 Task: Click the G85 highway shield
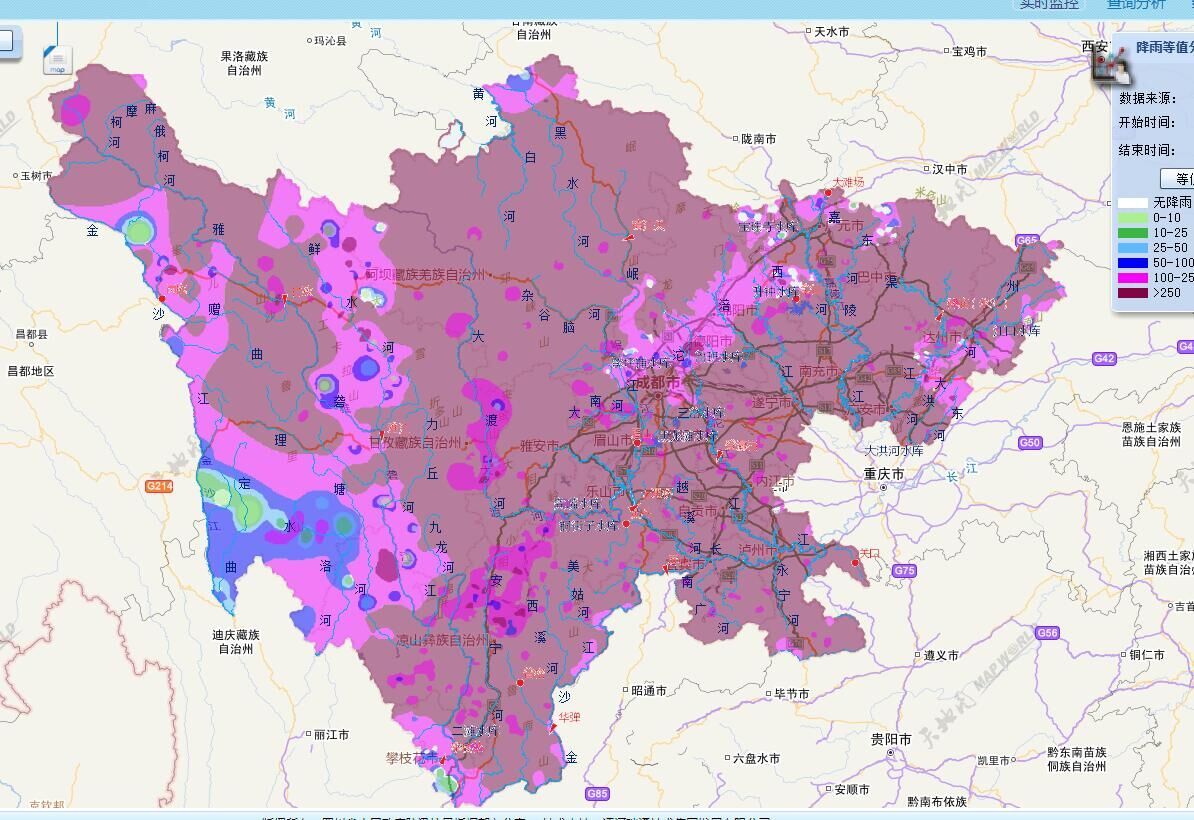[x=597, y=794]
